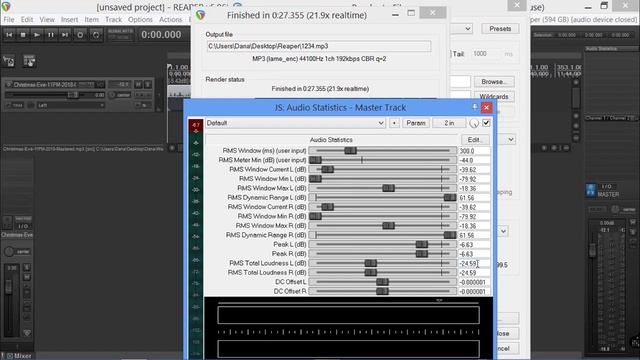
Task: Solo the Christmas Eve track in track panel
Action: [x=148, y=84]
